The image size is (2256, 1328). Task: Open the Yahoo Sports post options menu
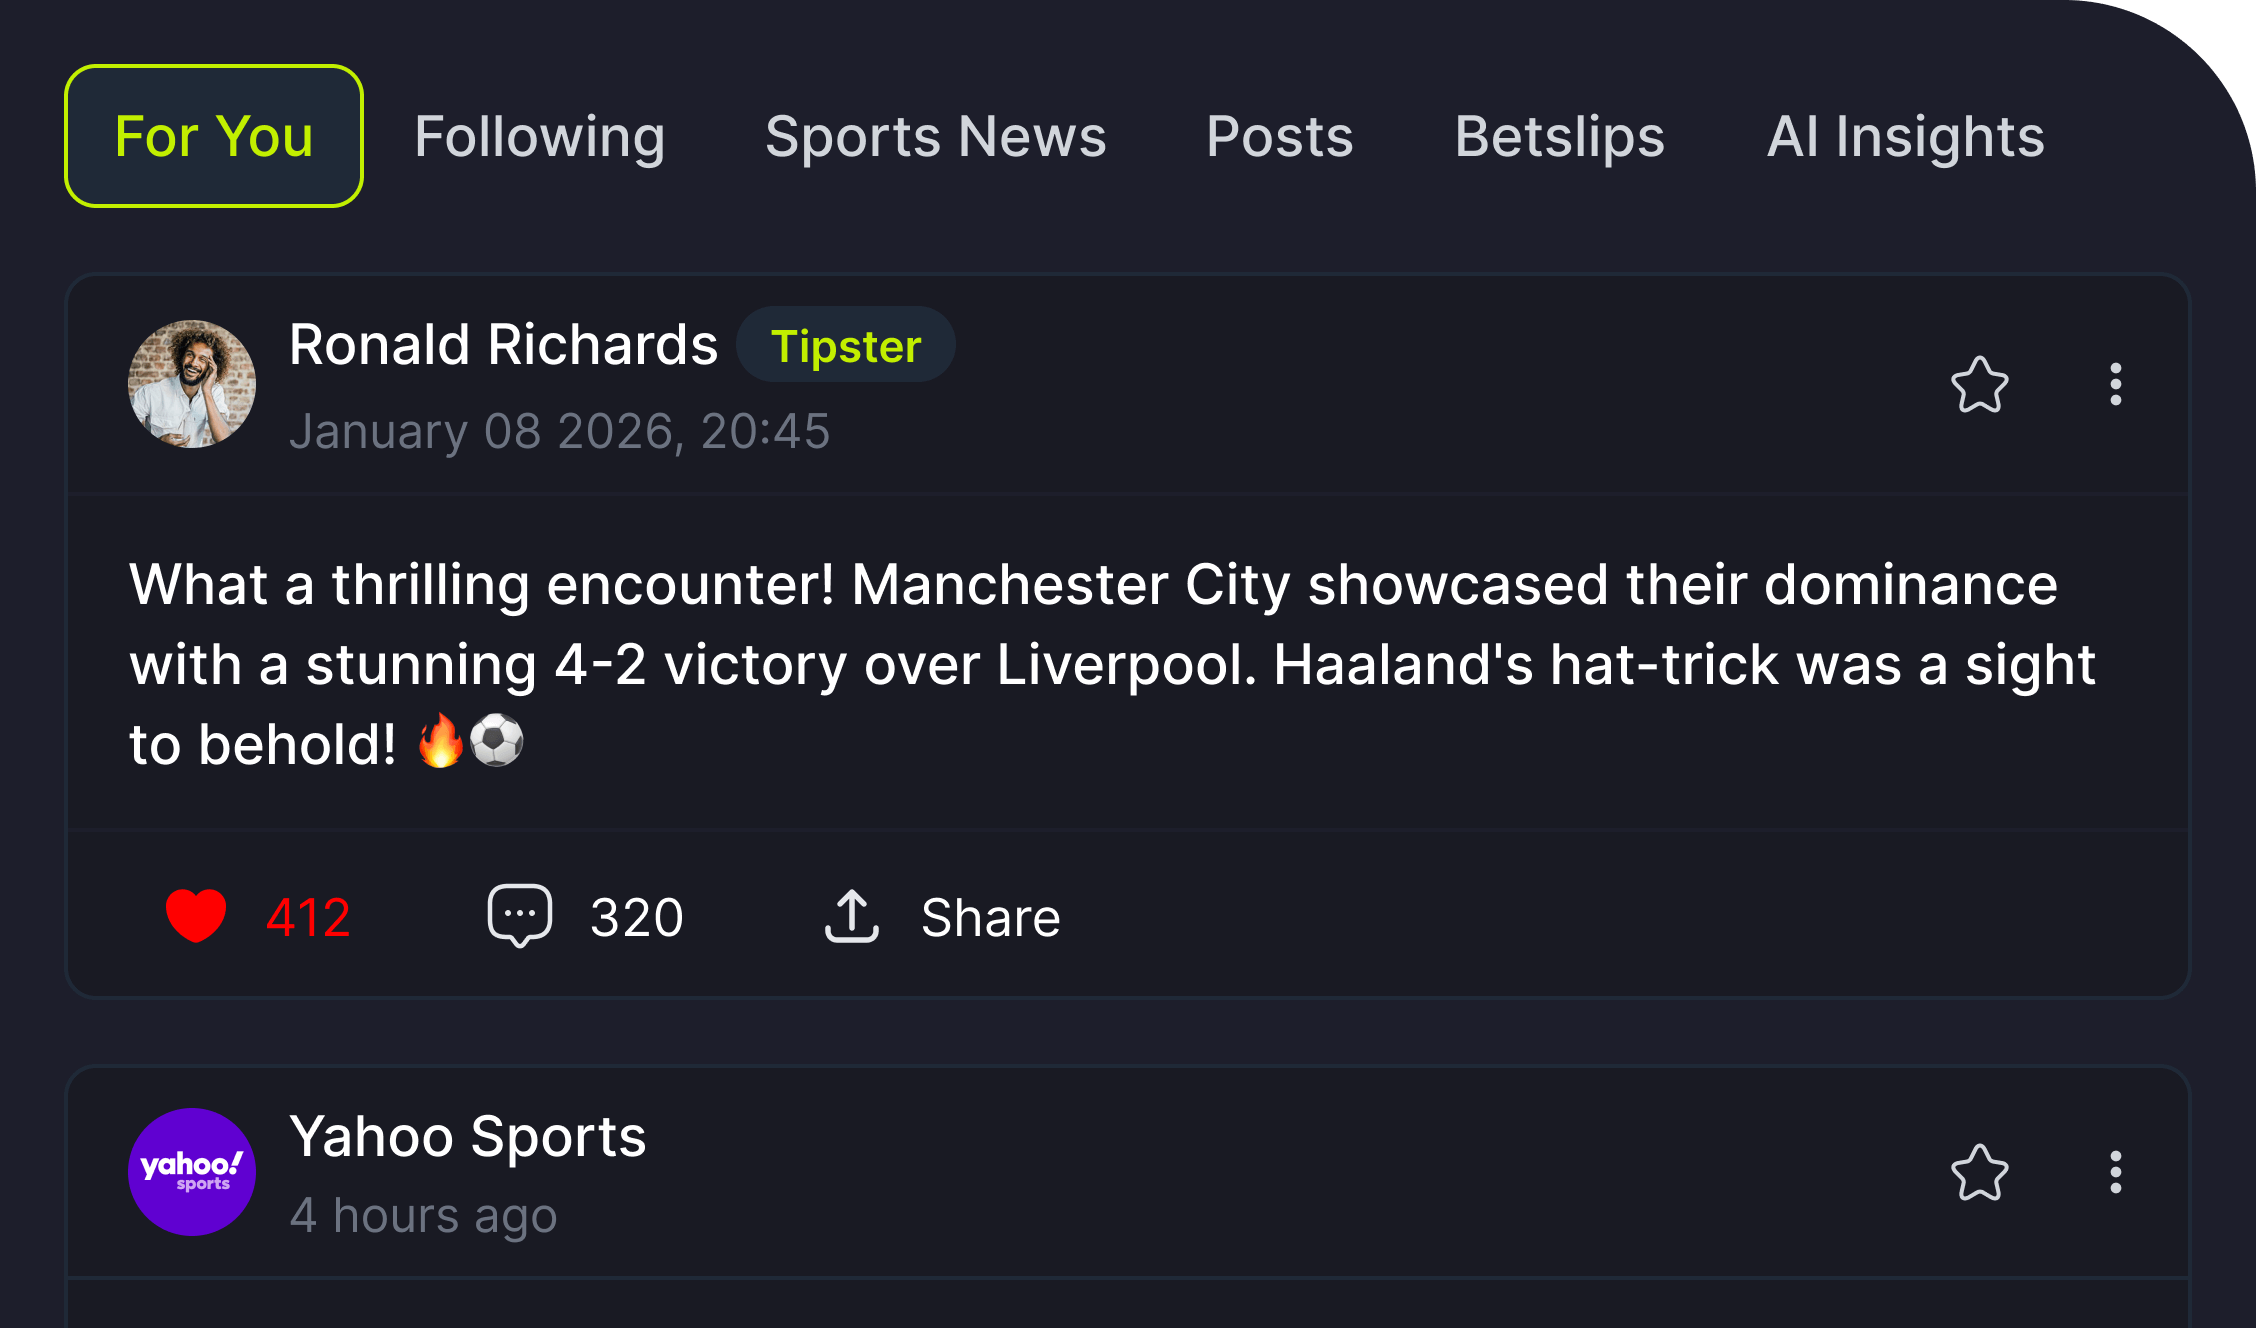(x=2115, y=1172)
